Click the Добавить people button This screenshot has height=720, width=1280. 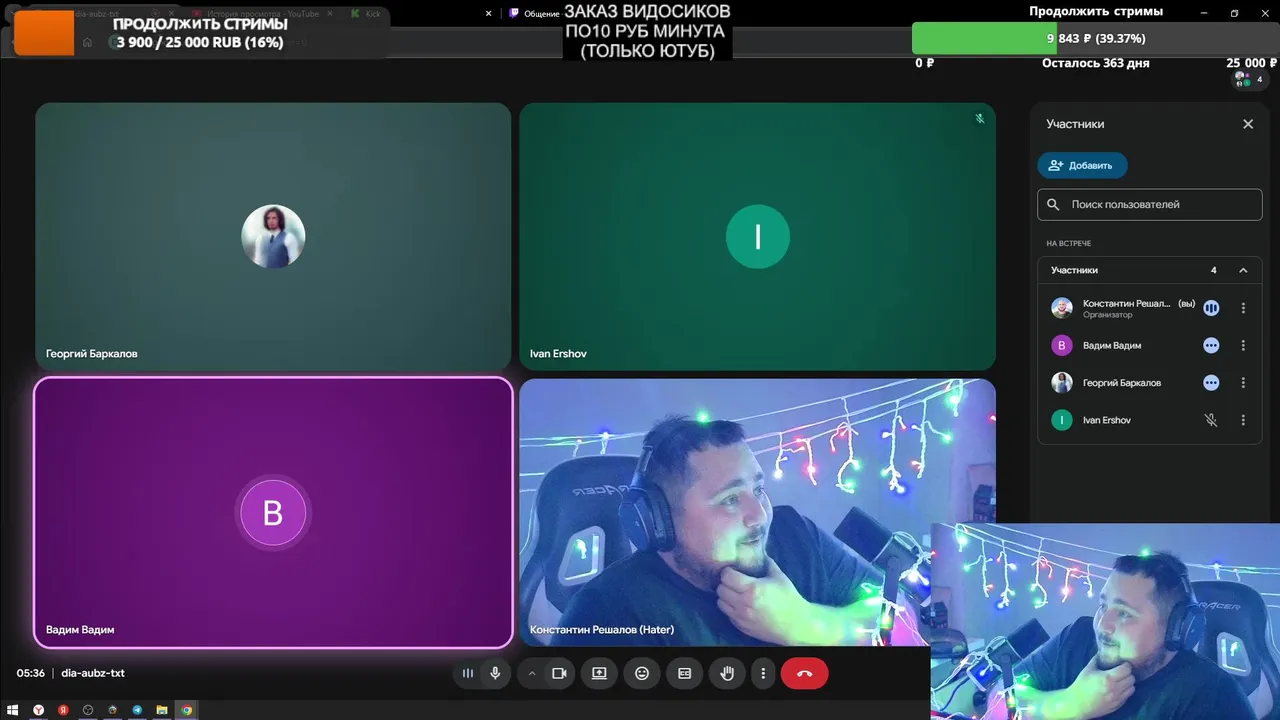point(1082,165)
